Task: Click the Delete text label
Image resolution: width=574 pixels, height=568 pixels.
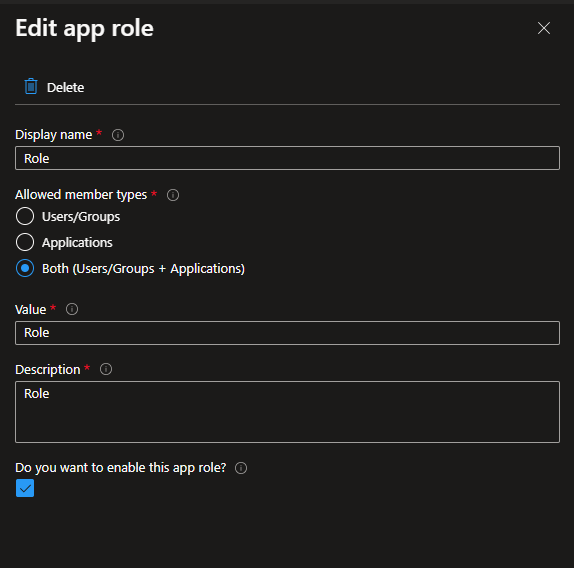Action: click(66, 87)
